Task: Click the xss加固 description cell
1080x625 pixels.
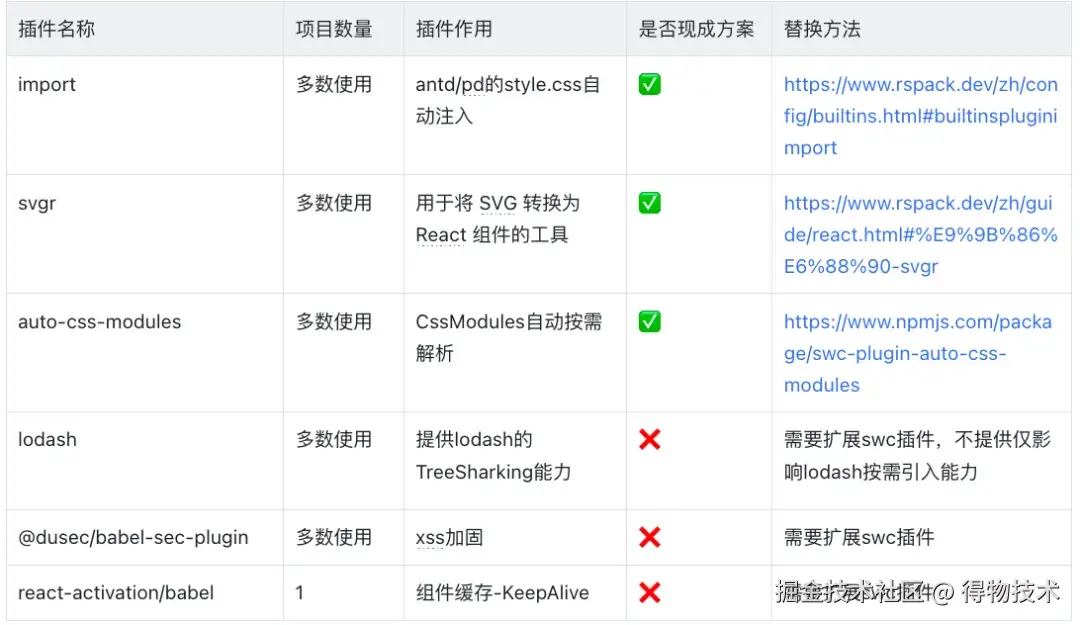Action: pyautogui.click(x=515, y=537)
